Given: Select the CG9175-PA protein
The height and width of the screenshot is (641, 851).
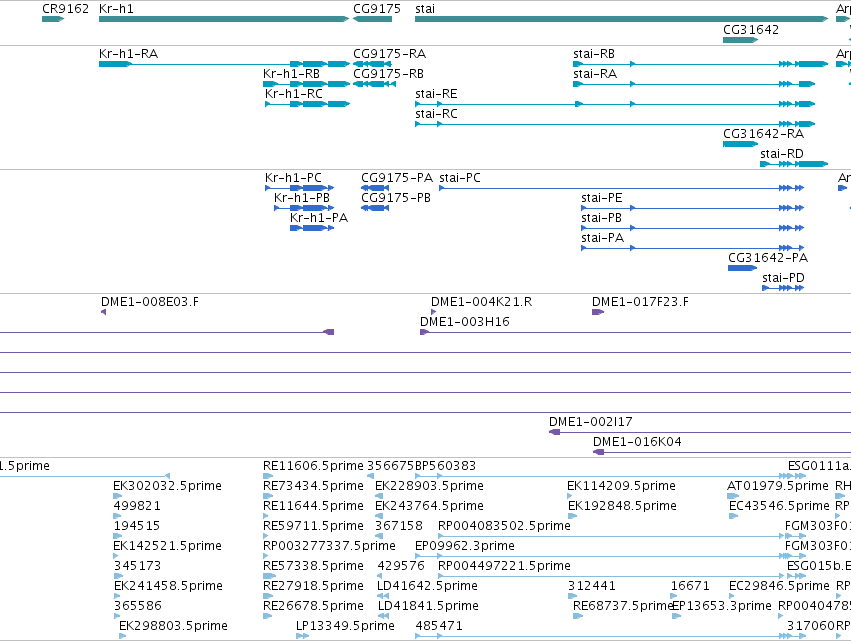Looking at the screenshot, I should 375,188.
